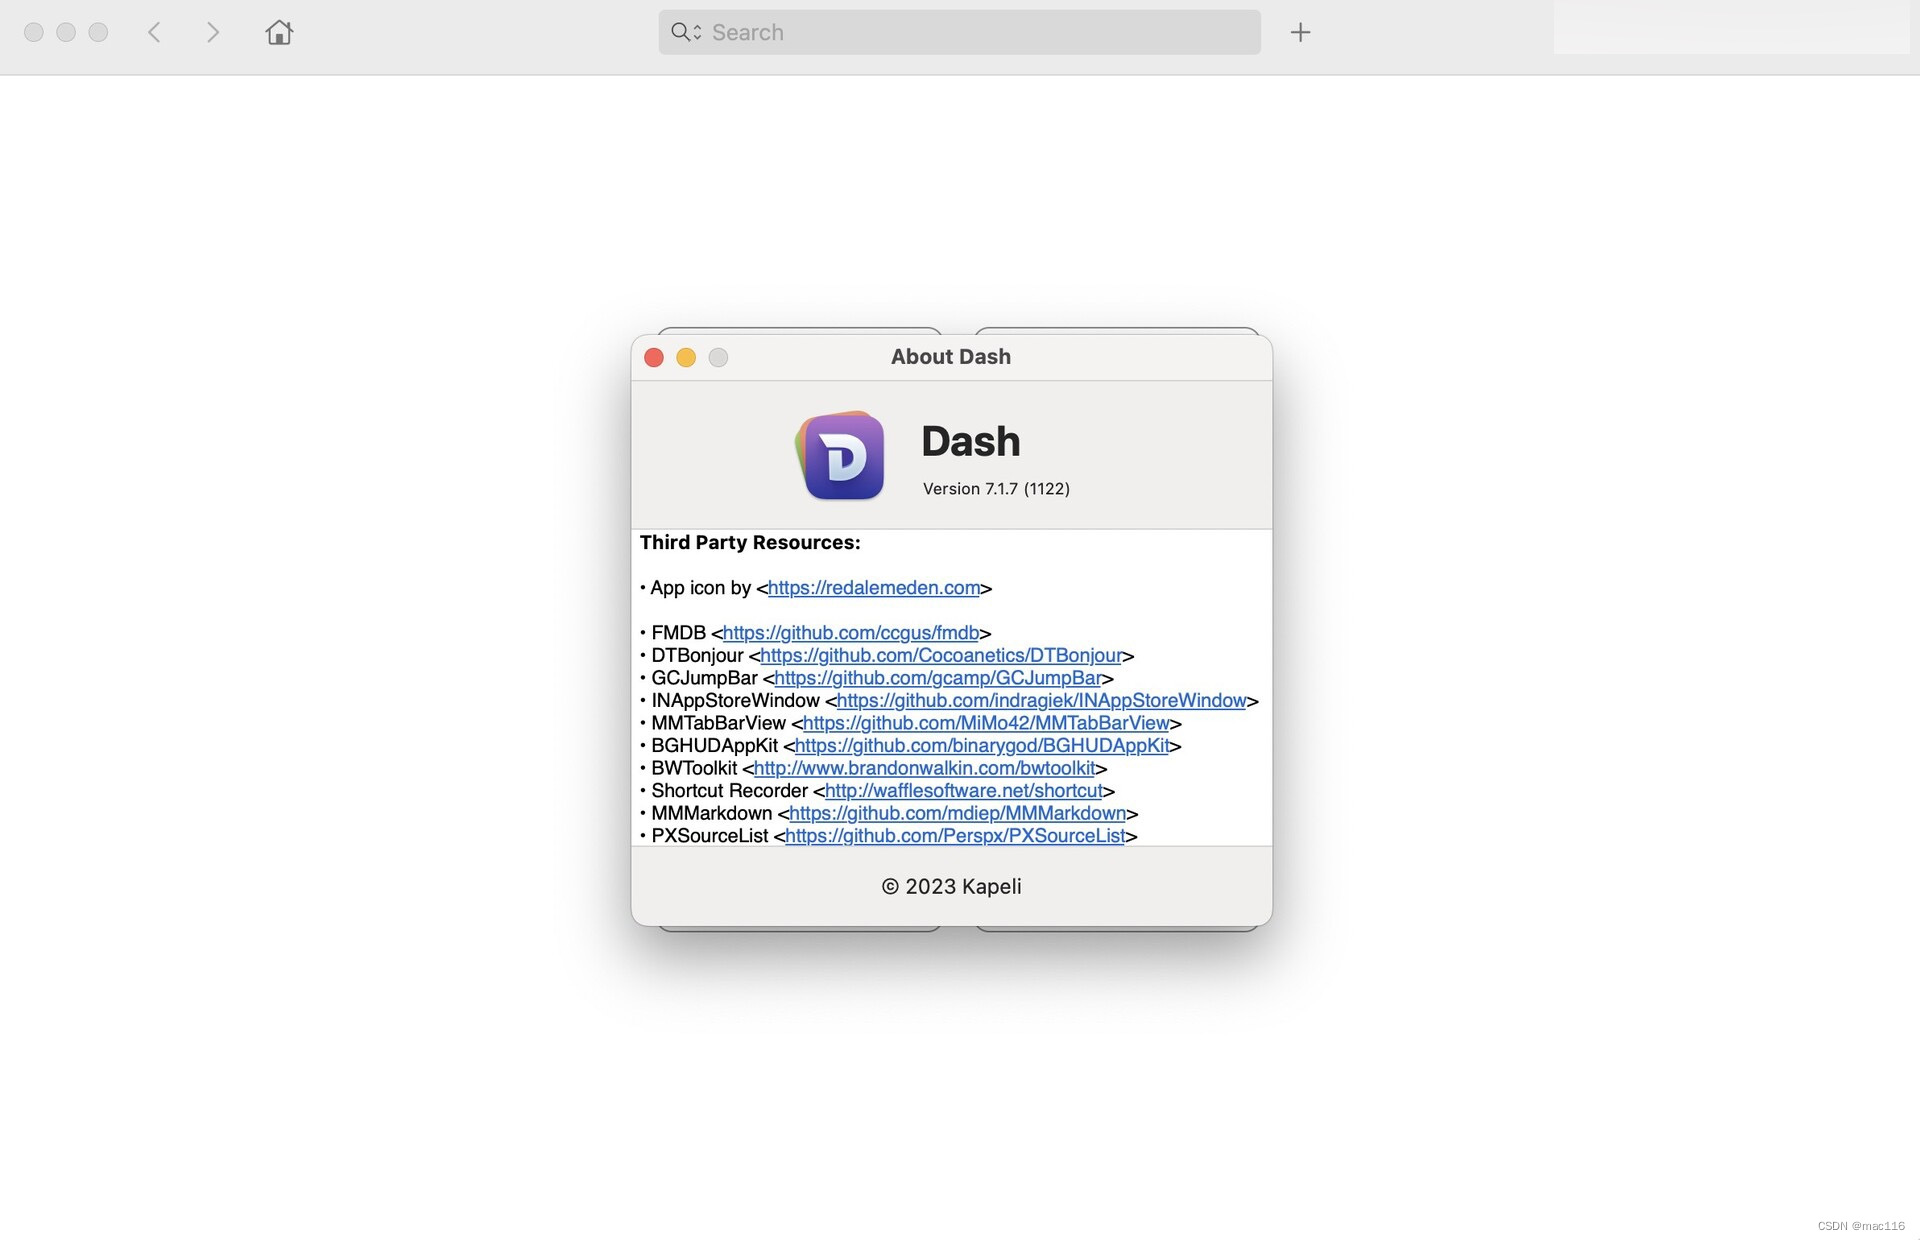Viewport: 1920px width, 1240px height.
Task: Click the main window red close button
Action: pyautogui.click(x=34, y=32)
